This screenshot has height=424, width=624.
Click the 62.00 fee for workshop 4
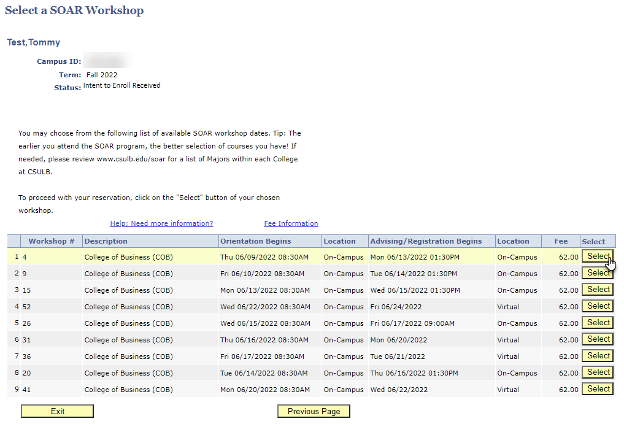coord(568,257)
